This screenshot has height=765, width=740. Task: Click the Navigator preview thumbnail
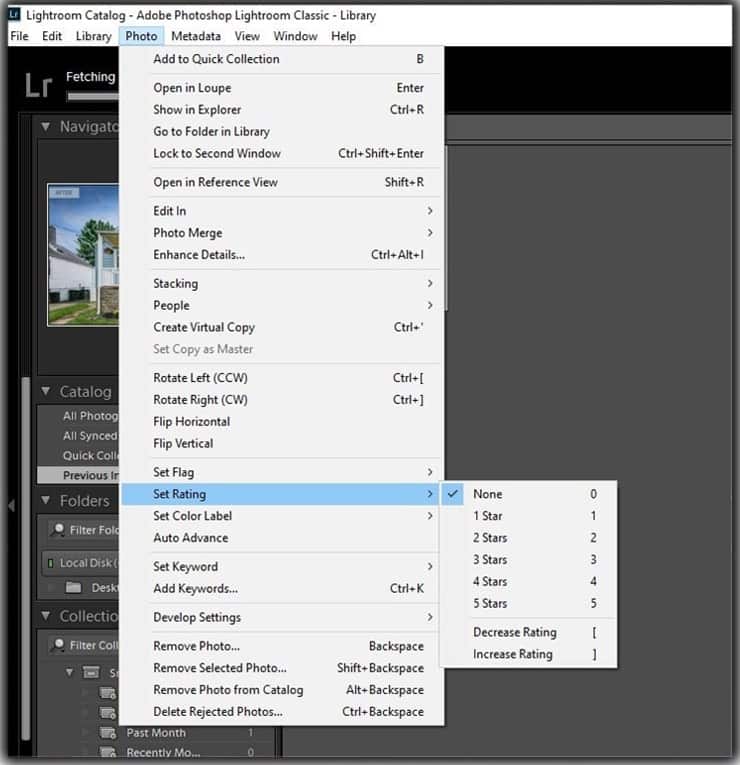(x=83, y=254)
